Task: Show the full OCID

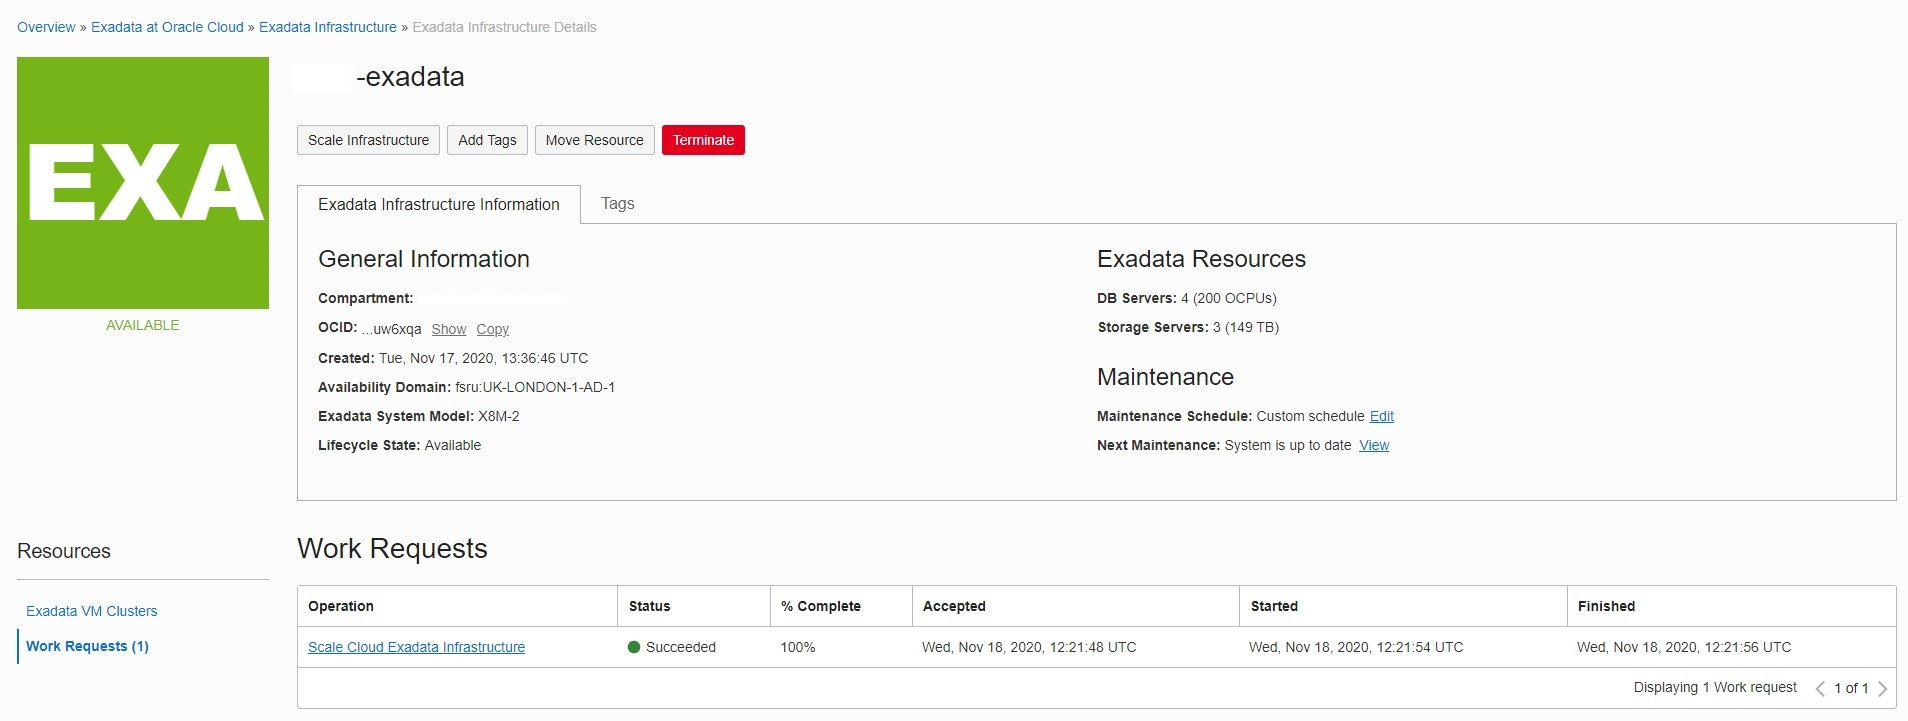Action: coord(449,329)
